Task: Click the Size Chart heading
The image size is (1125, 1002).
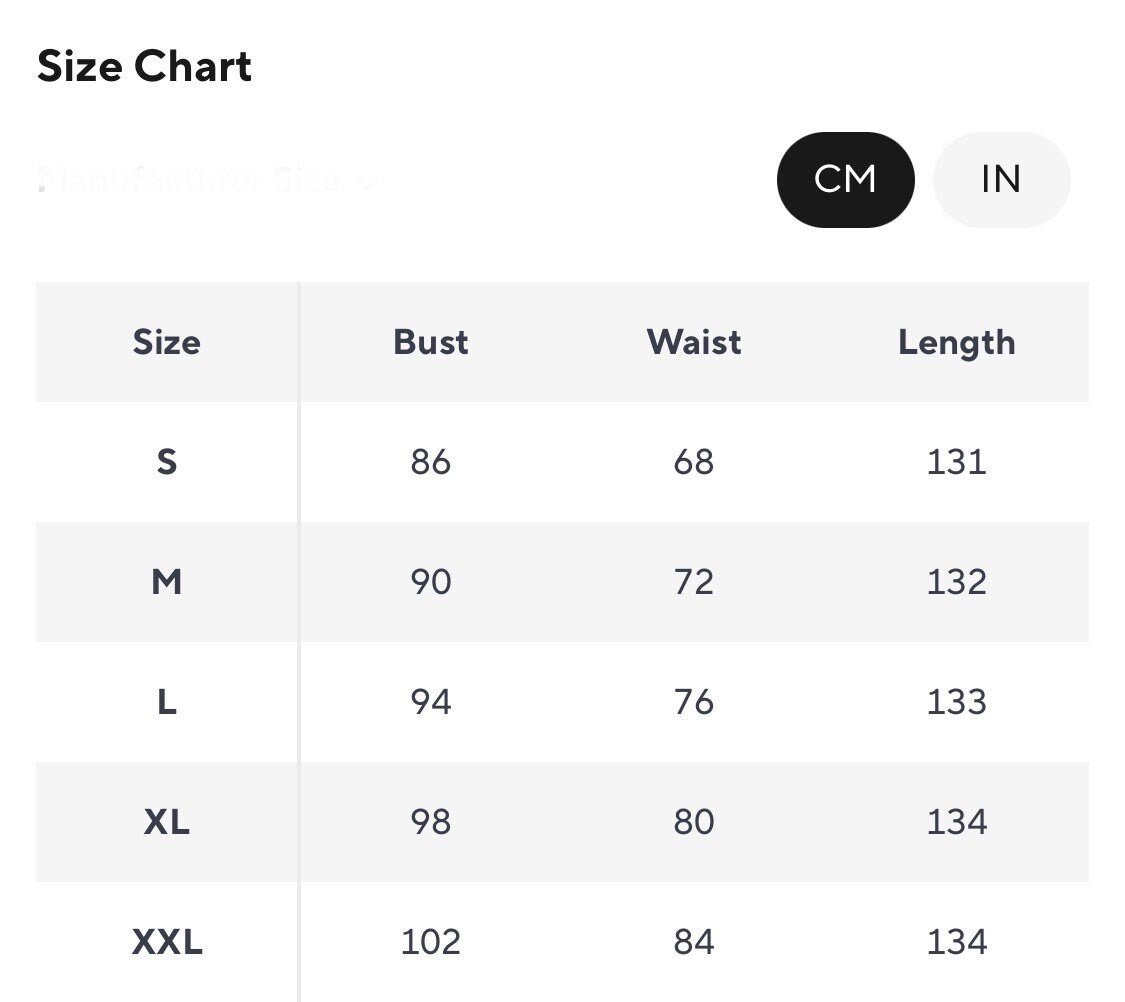Action: (x=144, y=67)
